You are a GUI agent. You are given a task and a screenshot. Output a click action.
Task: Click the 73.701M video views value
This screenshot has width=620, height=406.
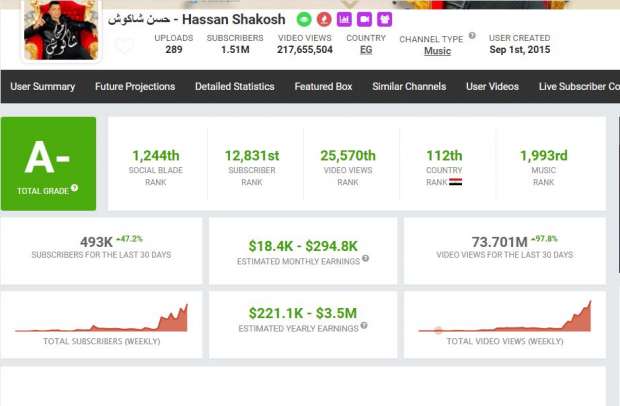tap(500, 242)
